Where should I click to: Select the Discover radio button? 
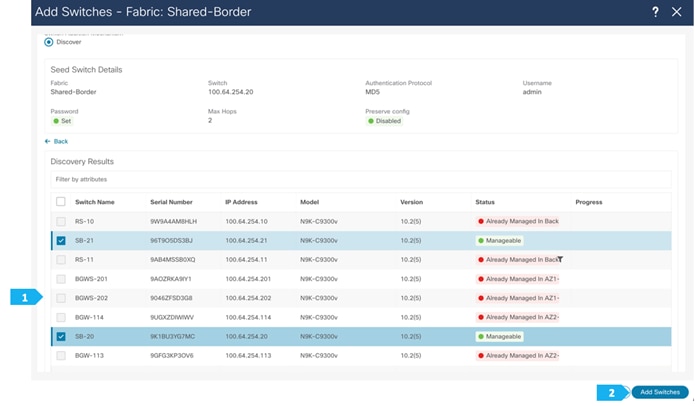point(49,42)
